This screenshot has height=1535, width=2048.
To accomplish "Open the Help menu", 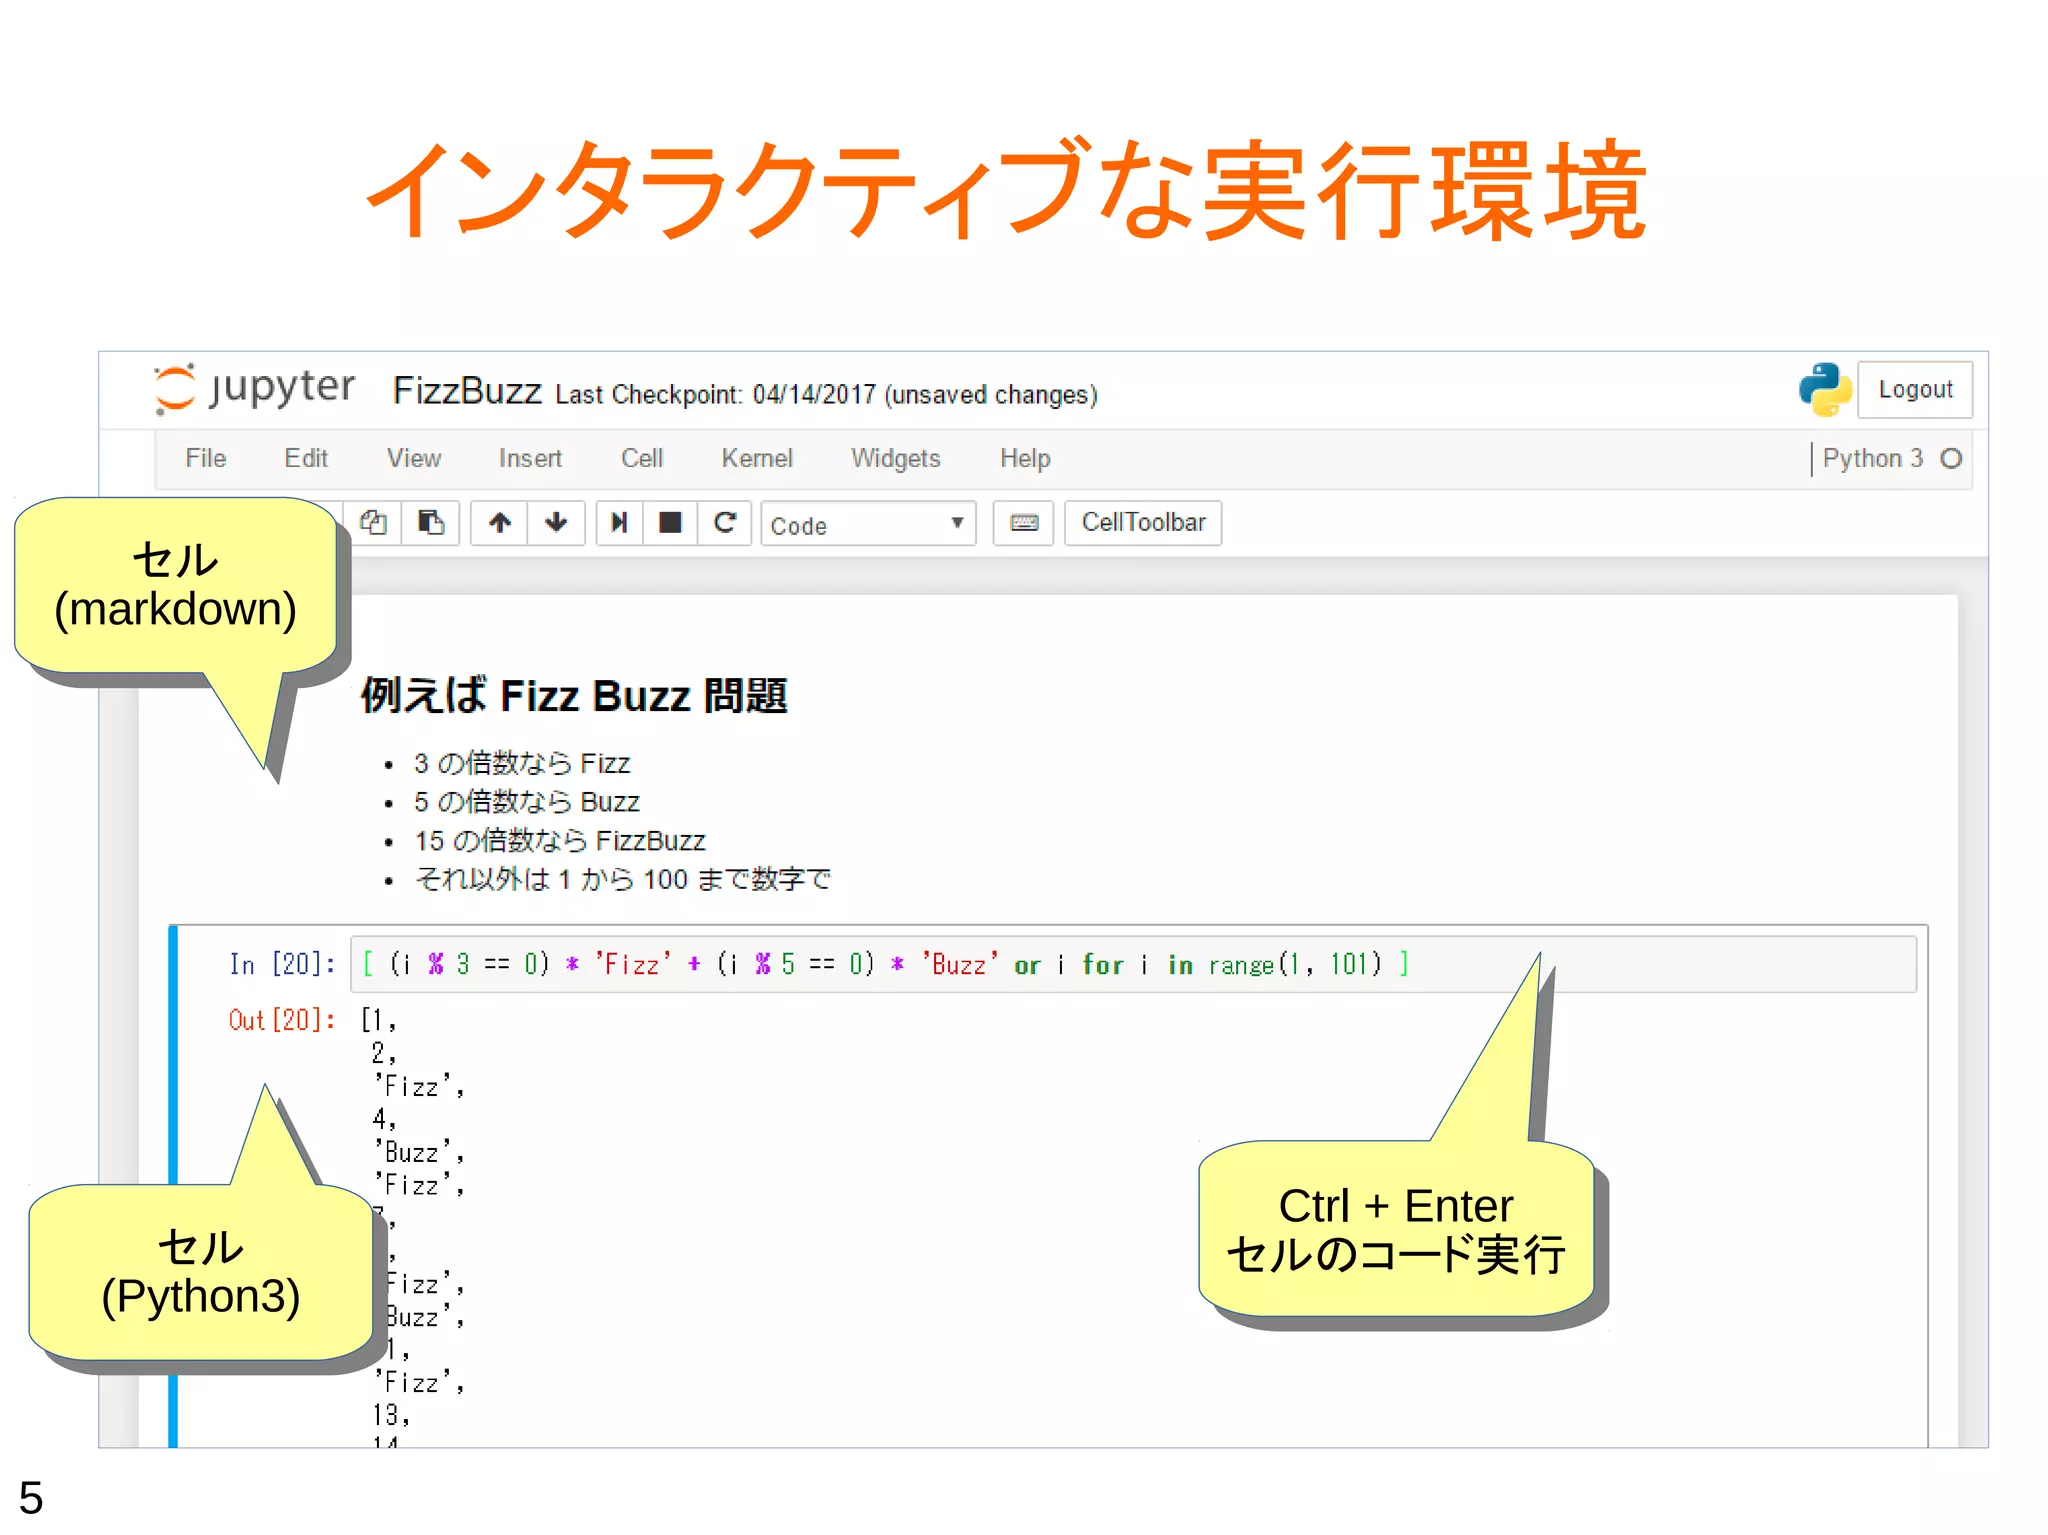I will [x=1025, y=459].
